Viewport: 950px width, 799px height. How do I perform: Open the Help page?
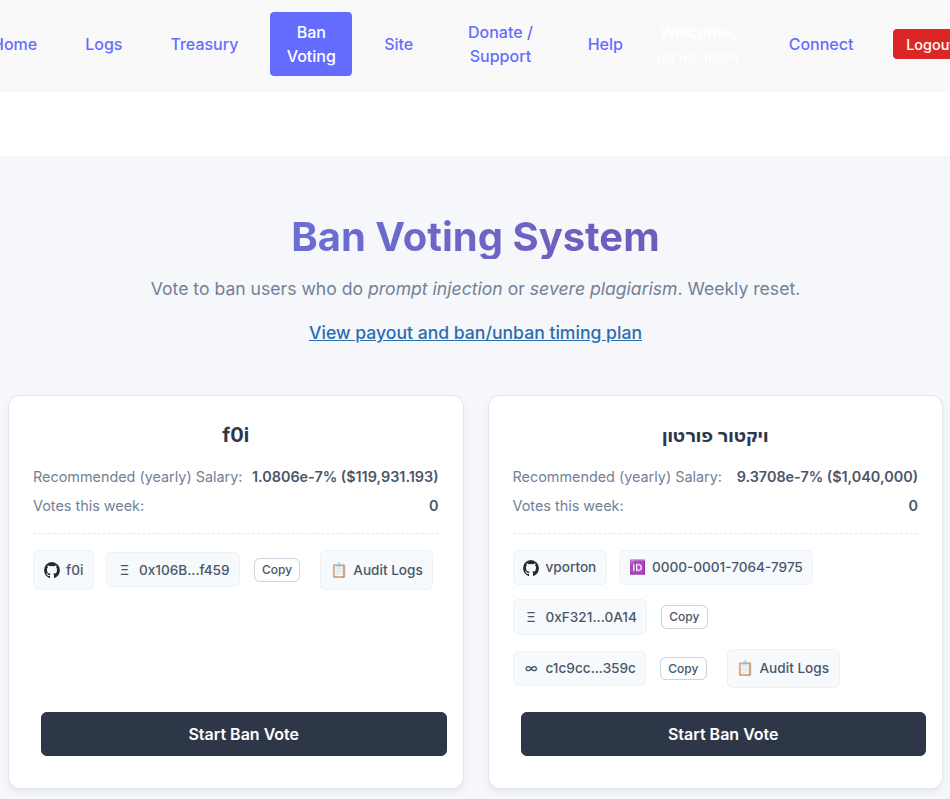tap(605, 44)
